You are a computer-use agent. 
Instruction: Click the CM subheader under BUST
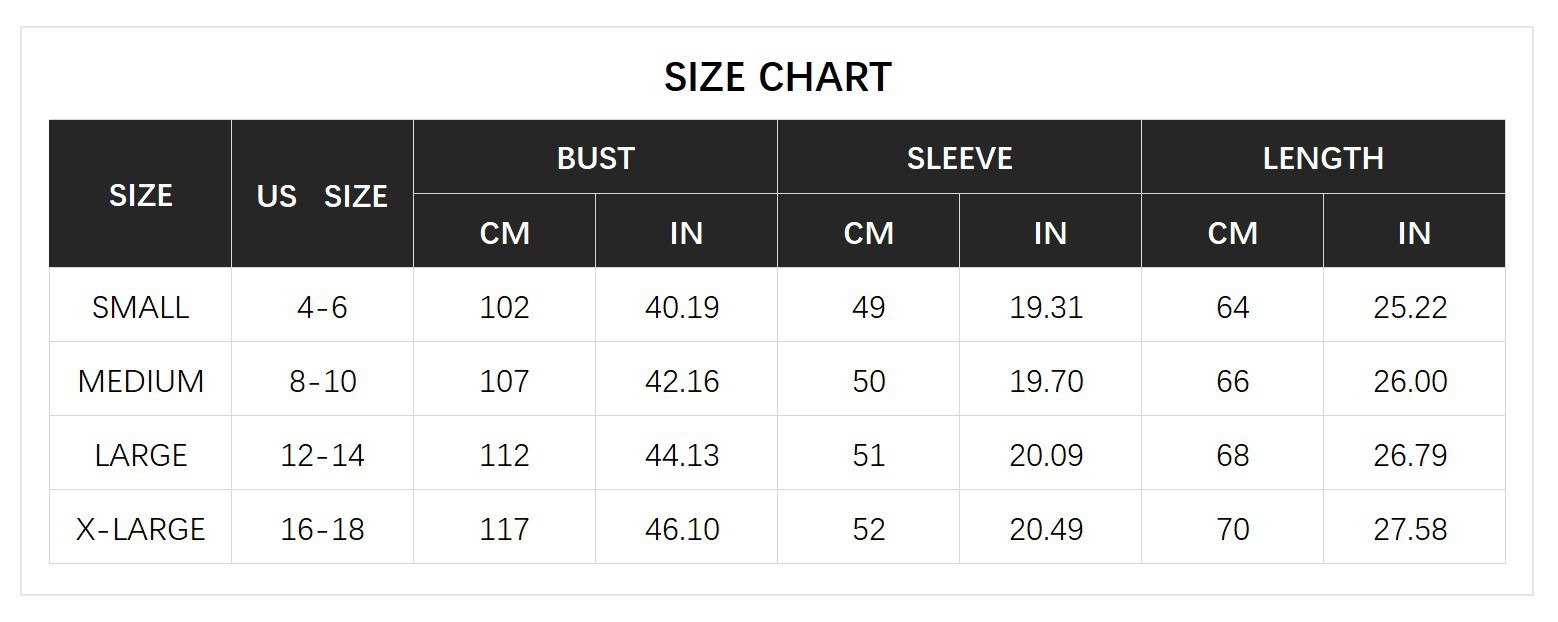[504, 233]
